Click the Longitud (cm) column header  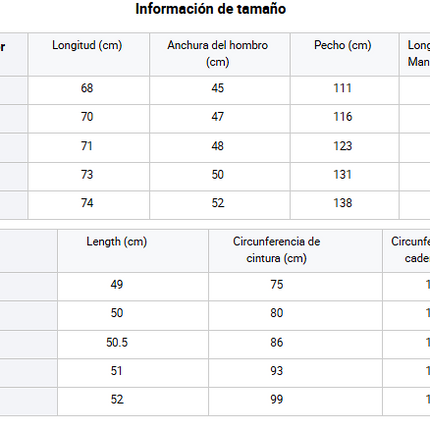coord(89,54)
